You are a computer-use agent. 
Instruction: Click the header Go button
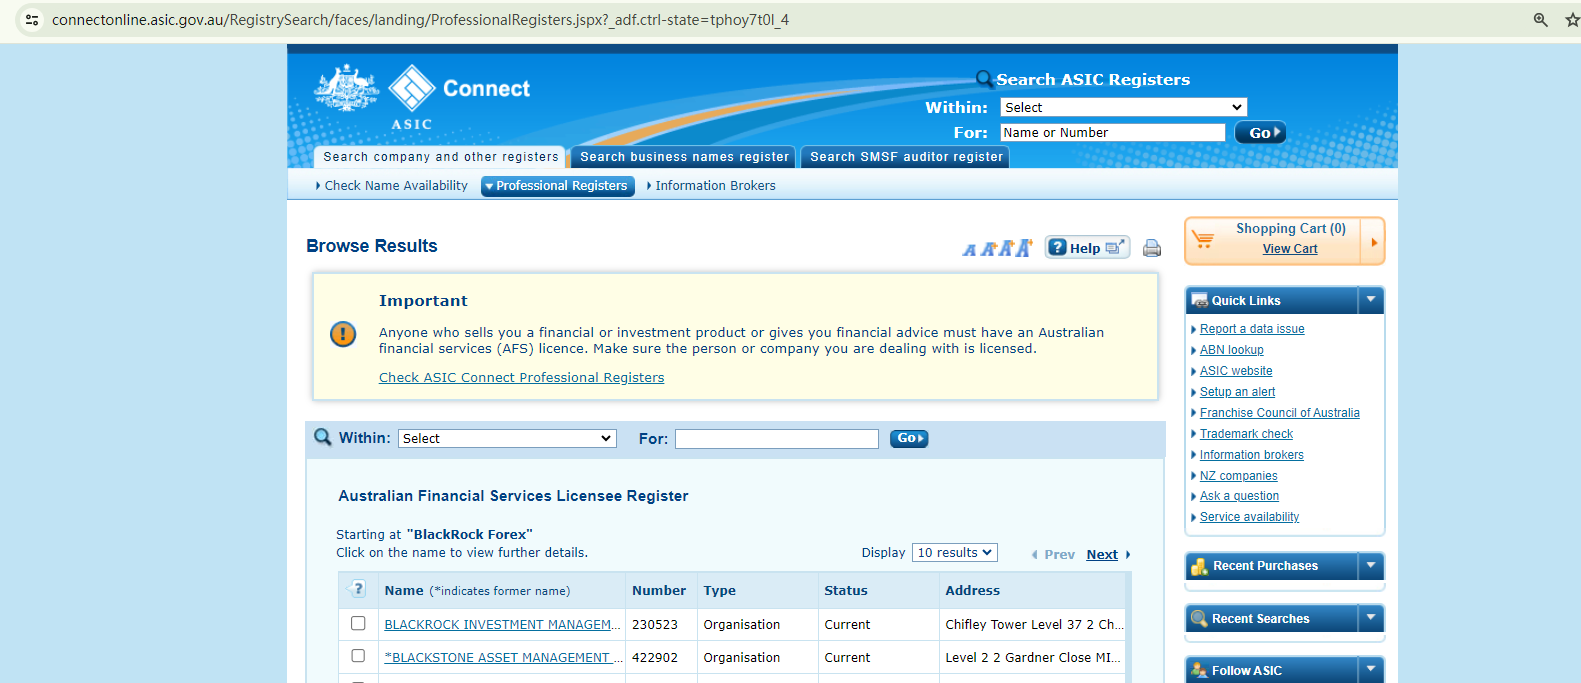[x=1260, y=132]
